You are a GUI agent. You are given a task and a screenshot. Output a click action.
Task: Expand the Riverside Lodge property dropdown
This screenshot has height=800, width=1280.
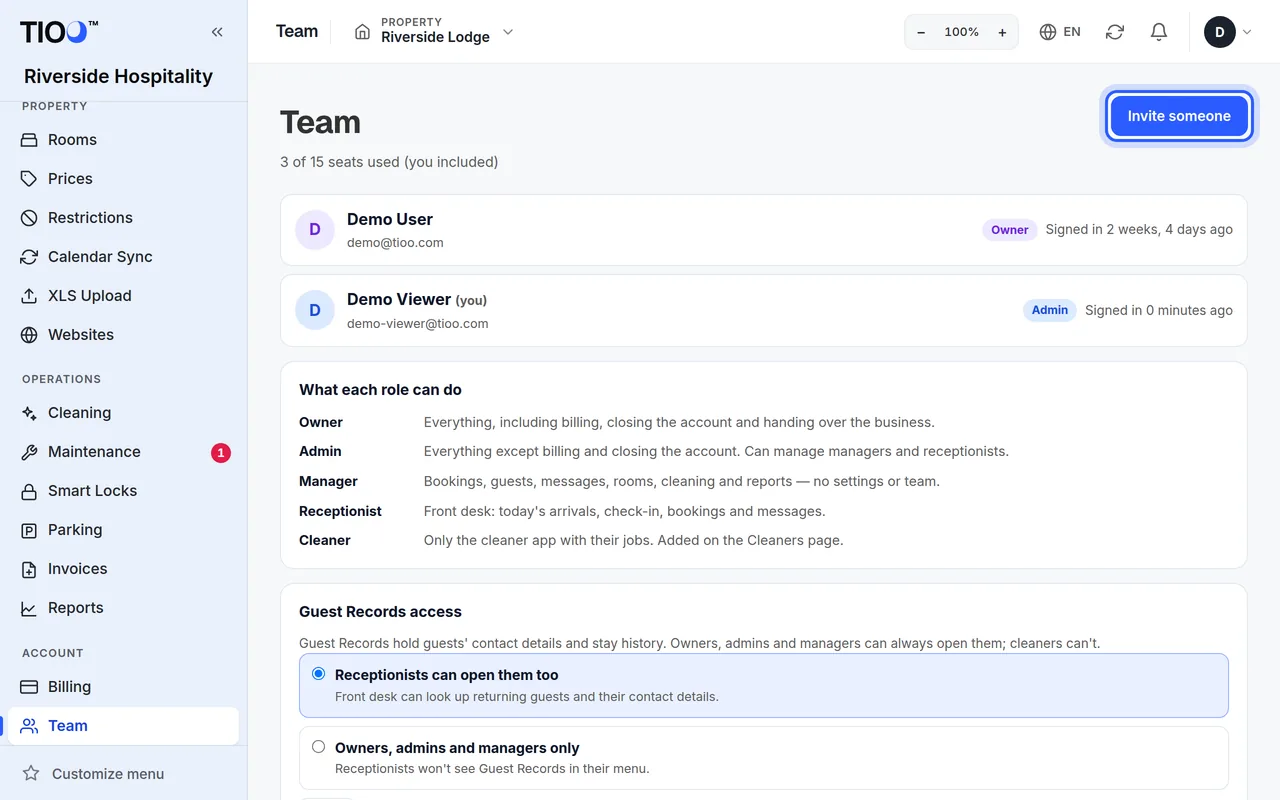click(x=434, y=32)
